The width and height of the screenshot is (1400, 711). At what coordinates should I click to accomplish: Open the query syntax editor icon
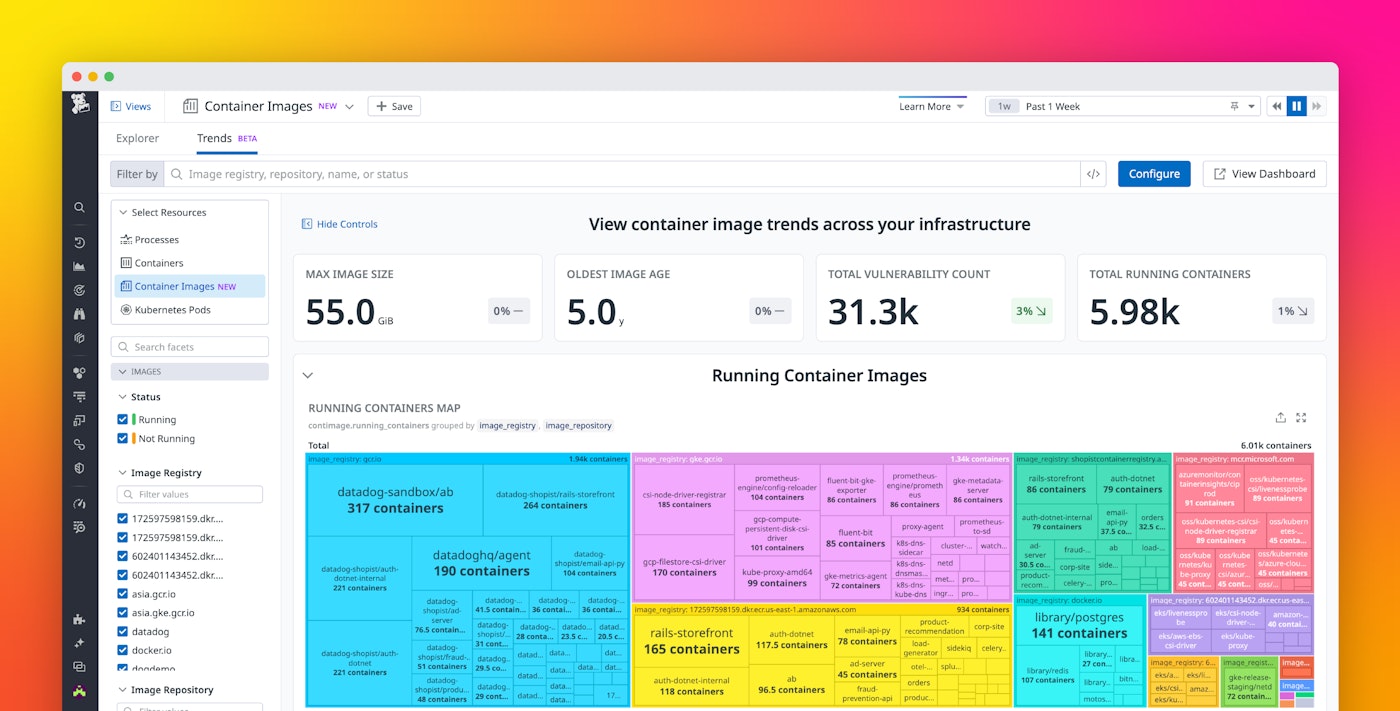click(x=1093, y=173)
